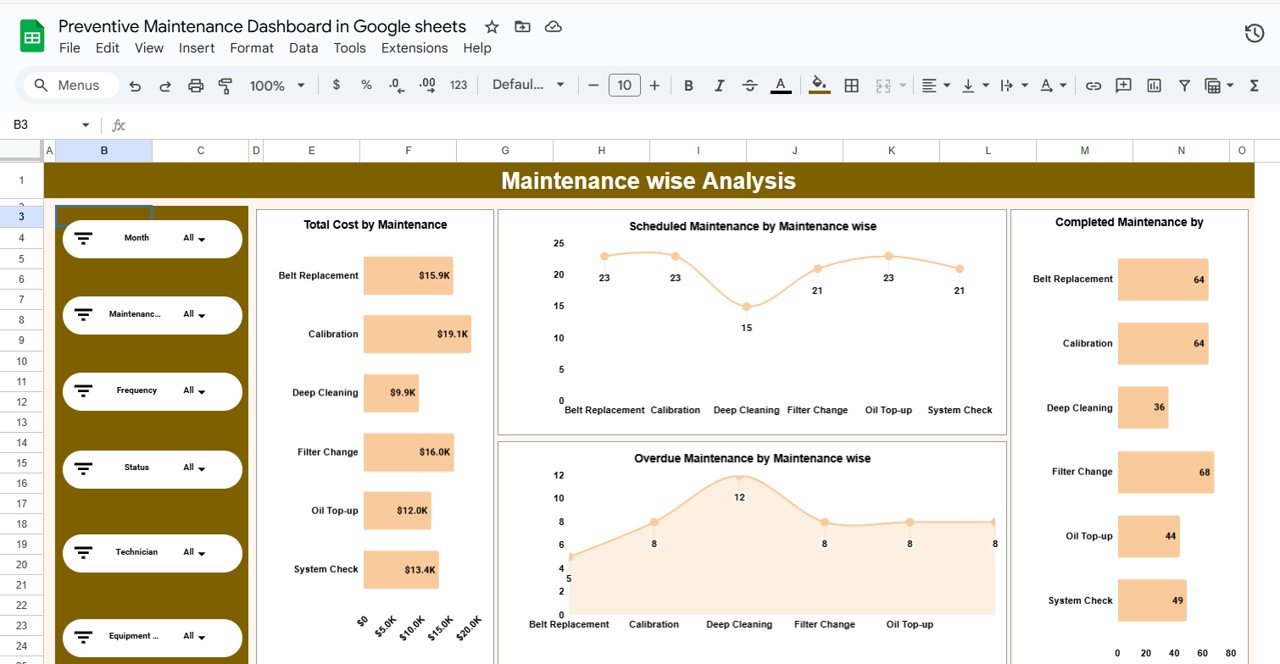This screenshot has width=1280, height=664.
Task: Open the insert chart tool
Action: [1153, 85]
